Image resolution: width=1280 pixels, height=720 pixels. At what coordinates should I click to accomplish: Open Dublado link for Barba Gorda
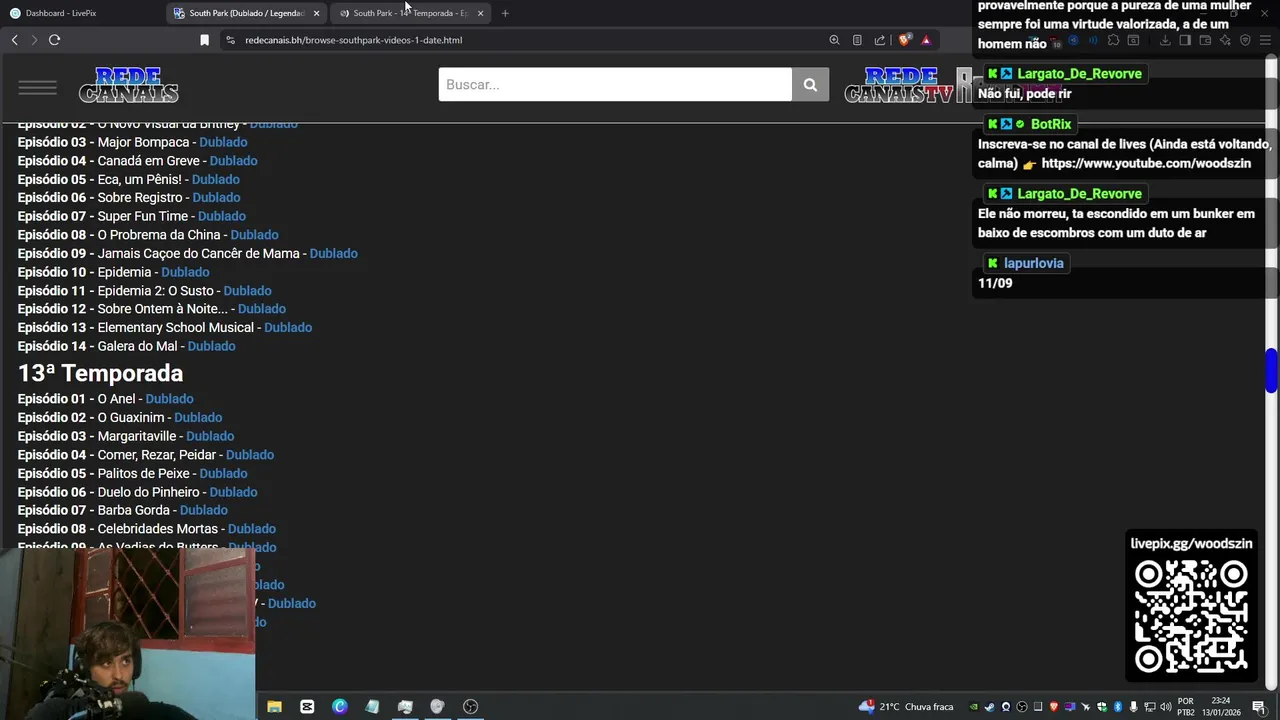[203, 511]
